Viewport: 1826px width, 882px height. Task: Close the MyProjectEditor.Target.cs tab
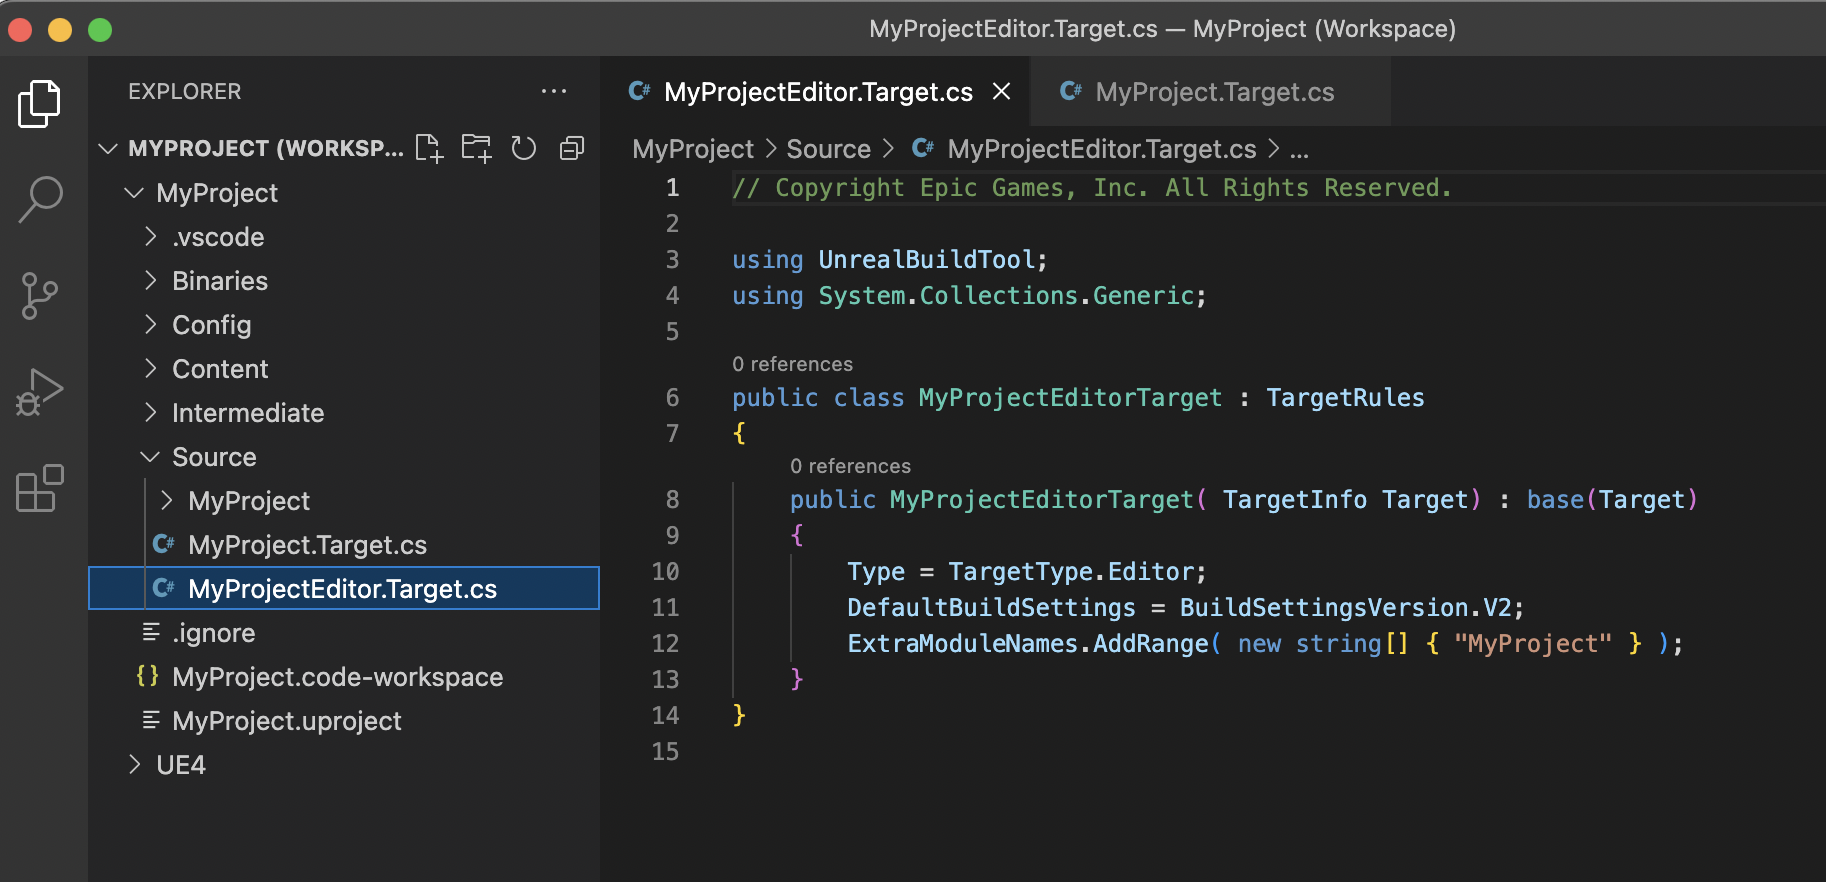pyautogui.click(x=1001, y=92)
